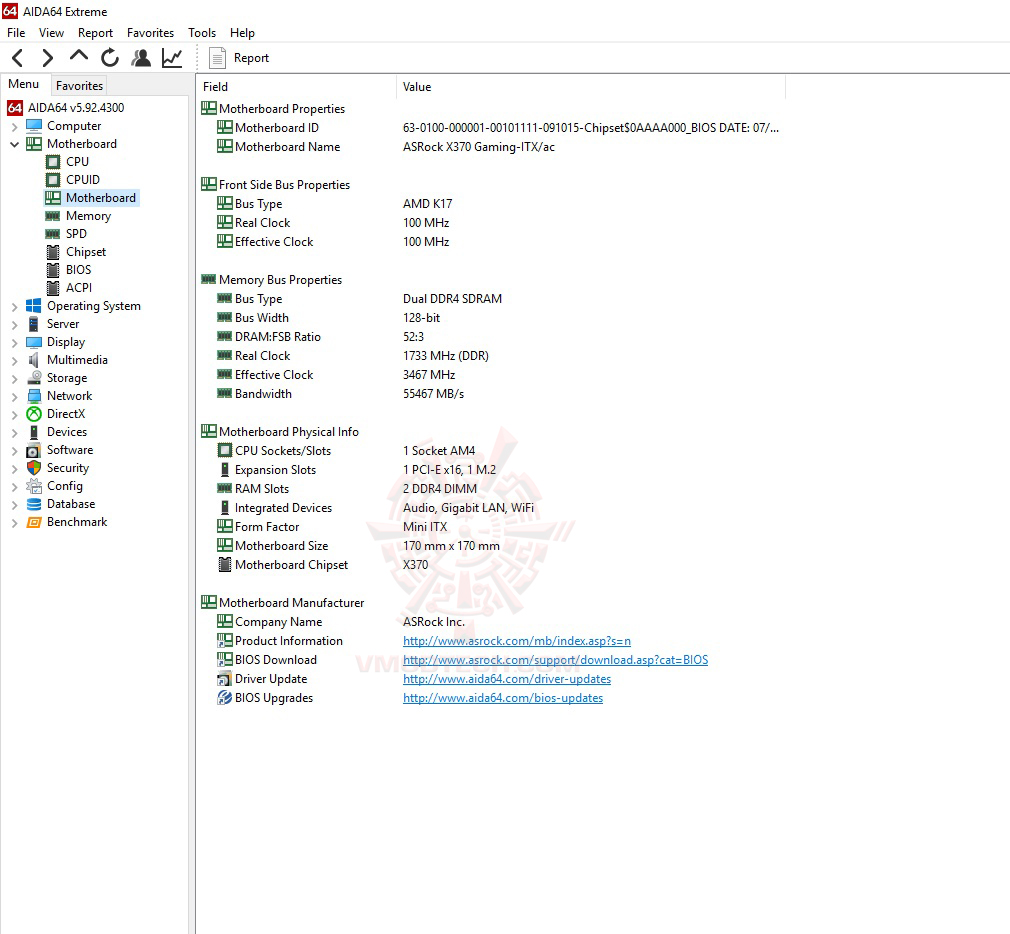Screen dimensions: 1010x934
Task: Click the Report button label
Action: [251, 58]
